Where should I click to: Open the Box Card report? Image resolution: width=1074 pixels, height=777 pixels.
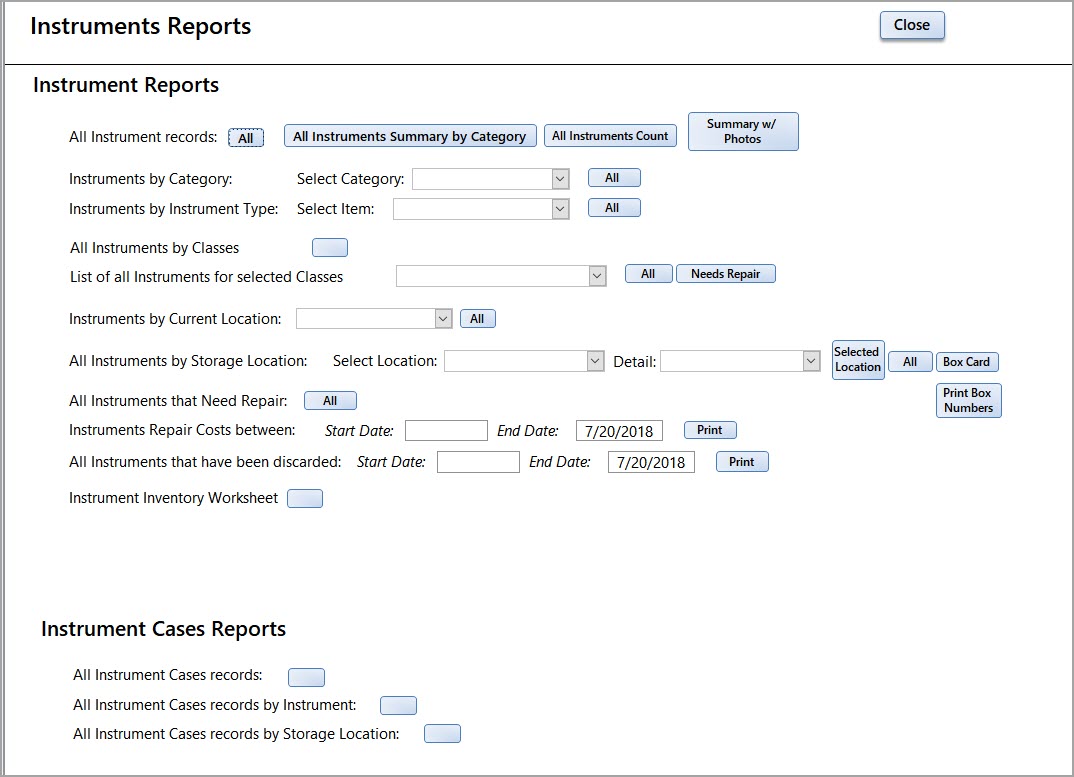point(967,361)
